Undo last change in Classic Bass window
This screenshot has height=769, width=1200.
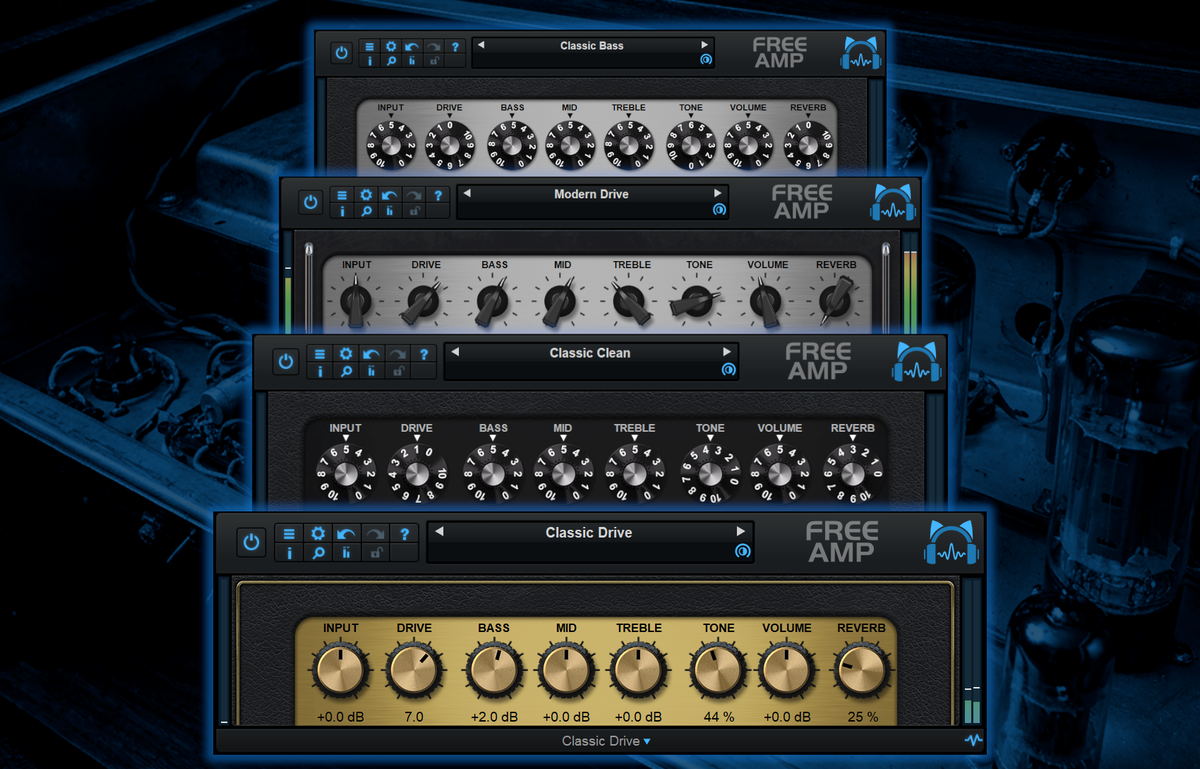tap(412, 46)
